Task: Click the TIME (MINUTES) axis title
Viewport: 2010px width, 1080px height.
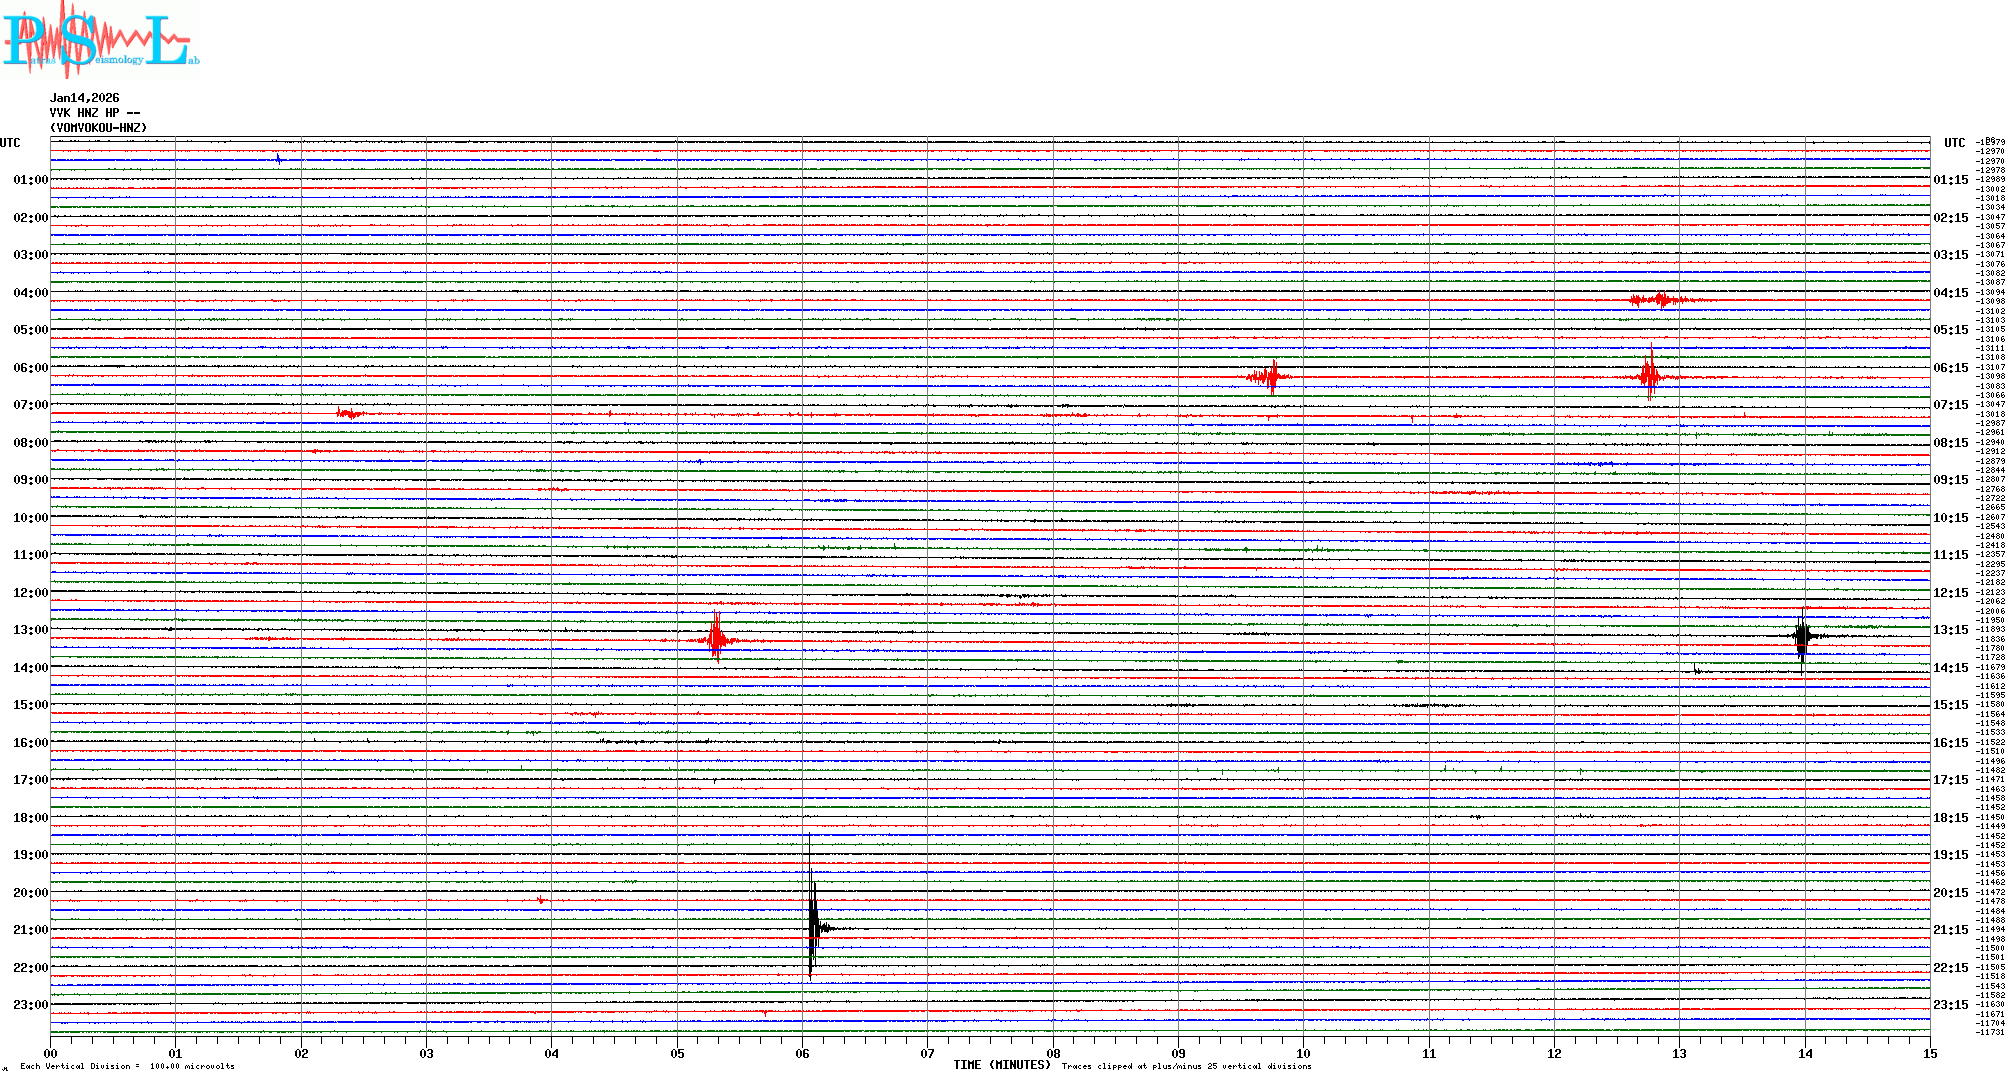Action: coord(1001,1065)
